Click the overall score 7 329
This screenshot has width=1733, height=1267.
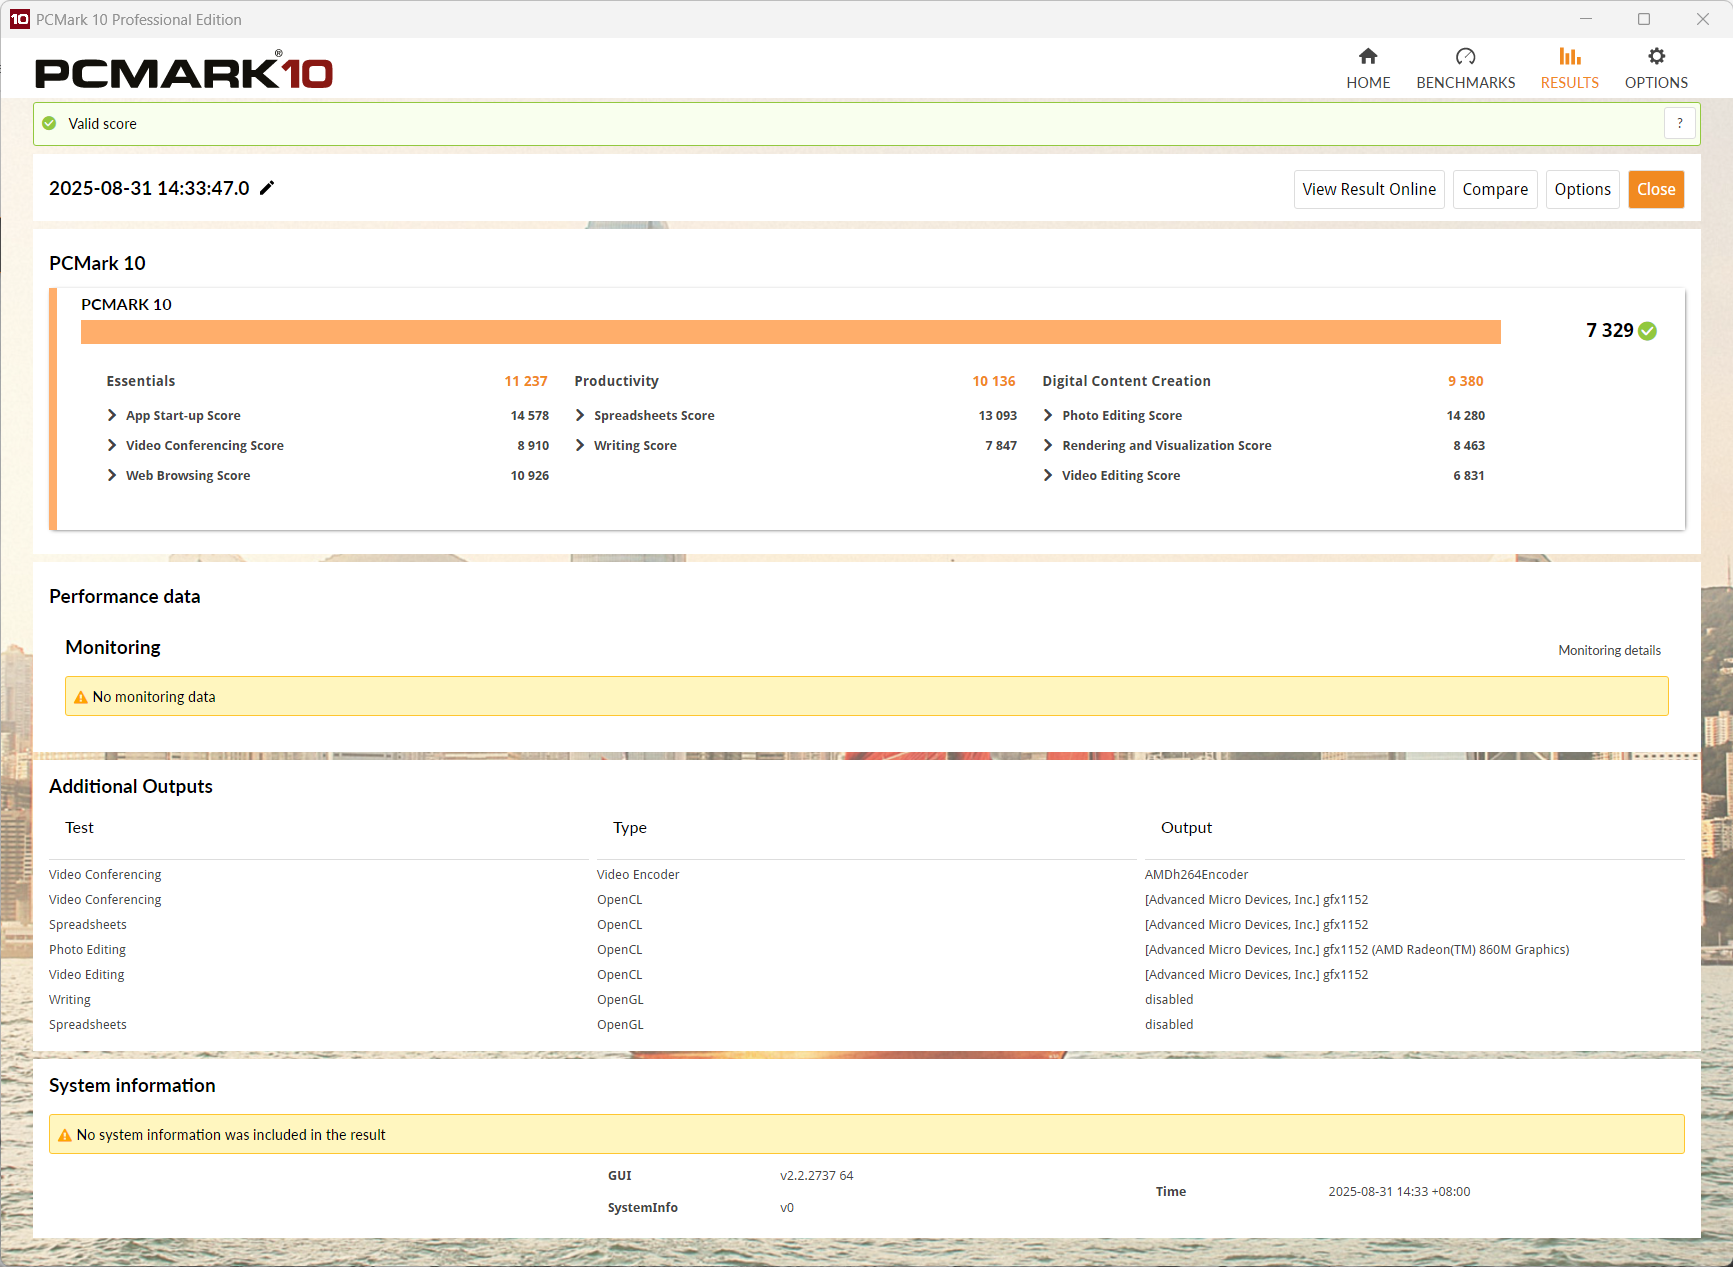click(x=1609, y=331)
